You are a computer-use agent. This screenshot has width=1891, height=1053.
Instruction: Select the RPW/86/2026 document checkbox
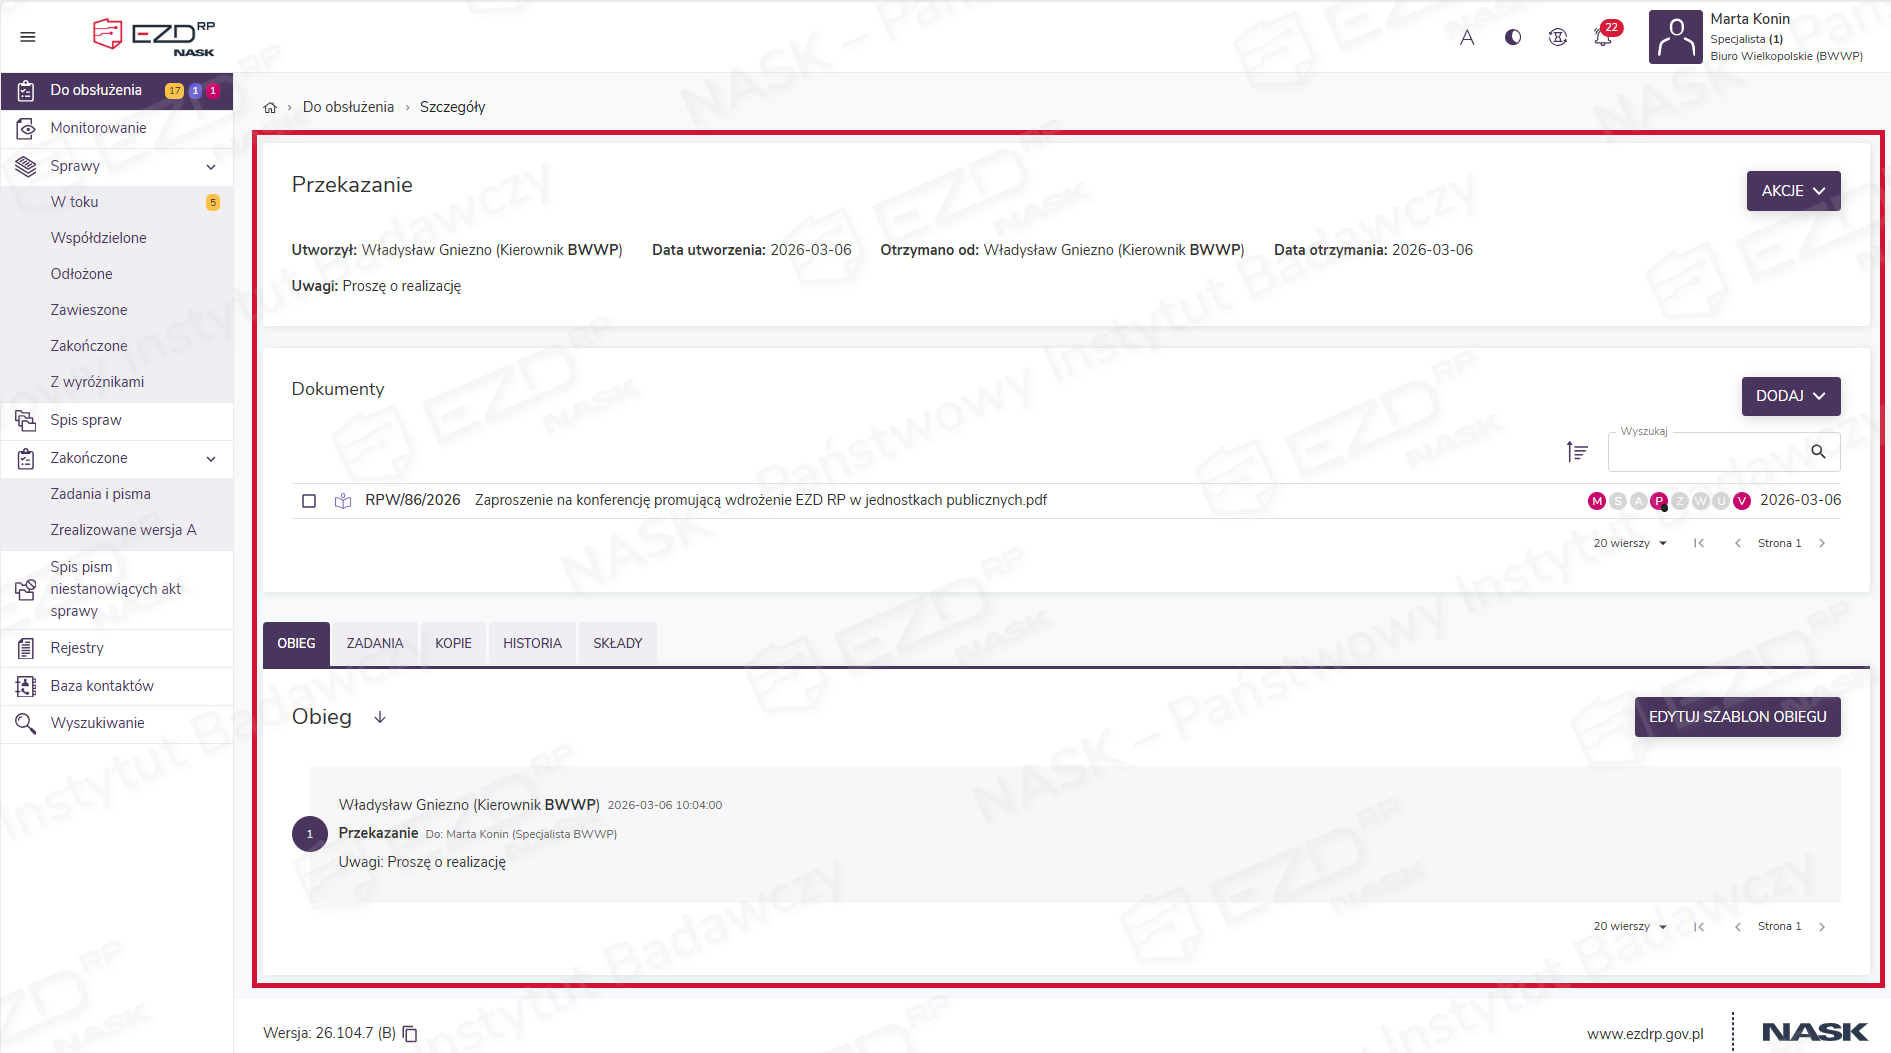(309, 501)
